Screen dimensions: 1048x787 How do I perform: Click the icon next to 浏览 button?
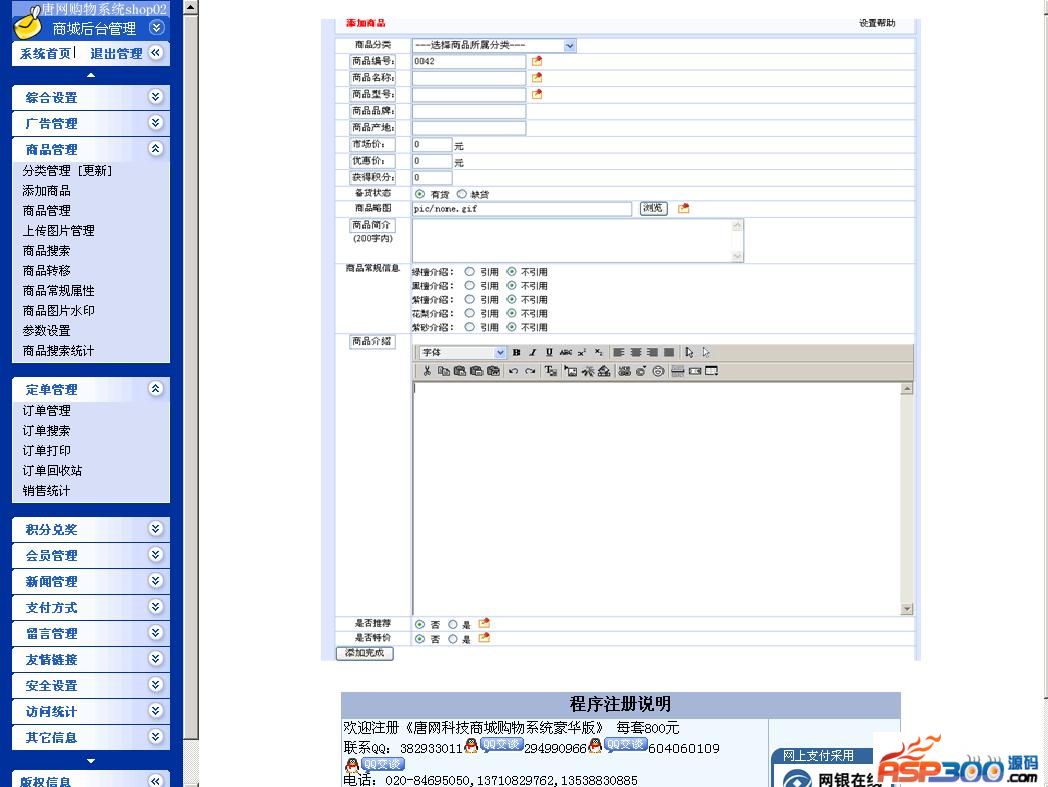pyautogui.click(x=683, y=209)
